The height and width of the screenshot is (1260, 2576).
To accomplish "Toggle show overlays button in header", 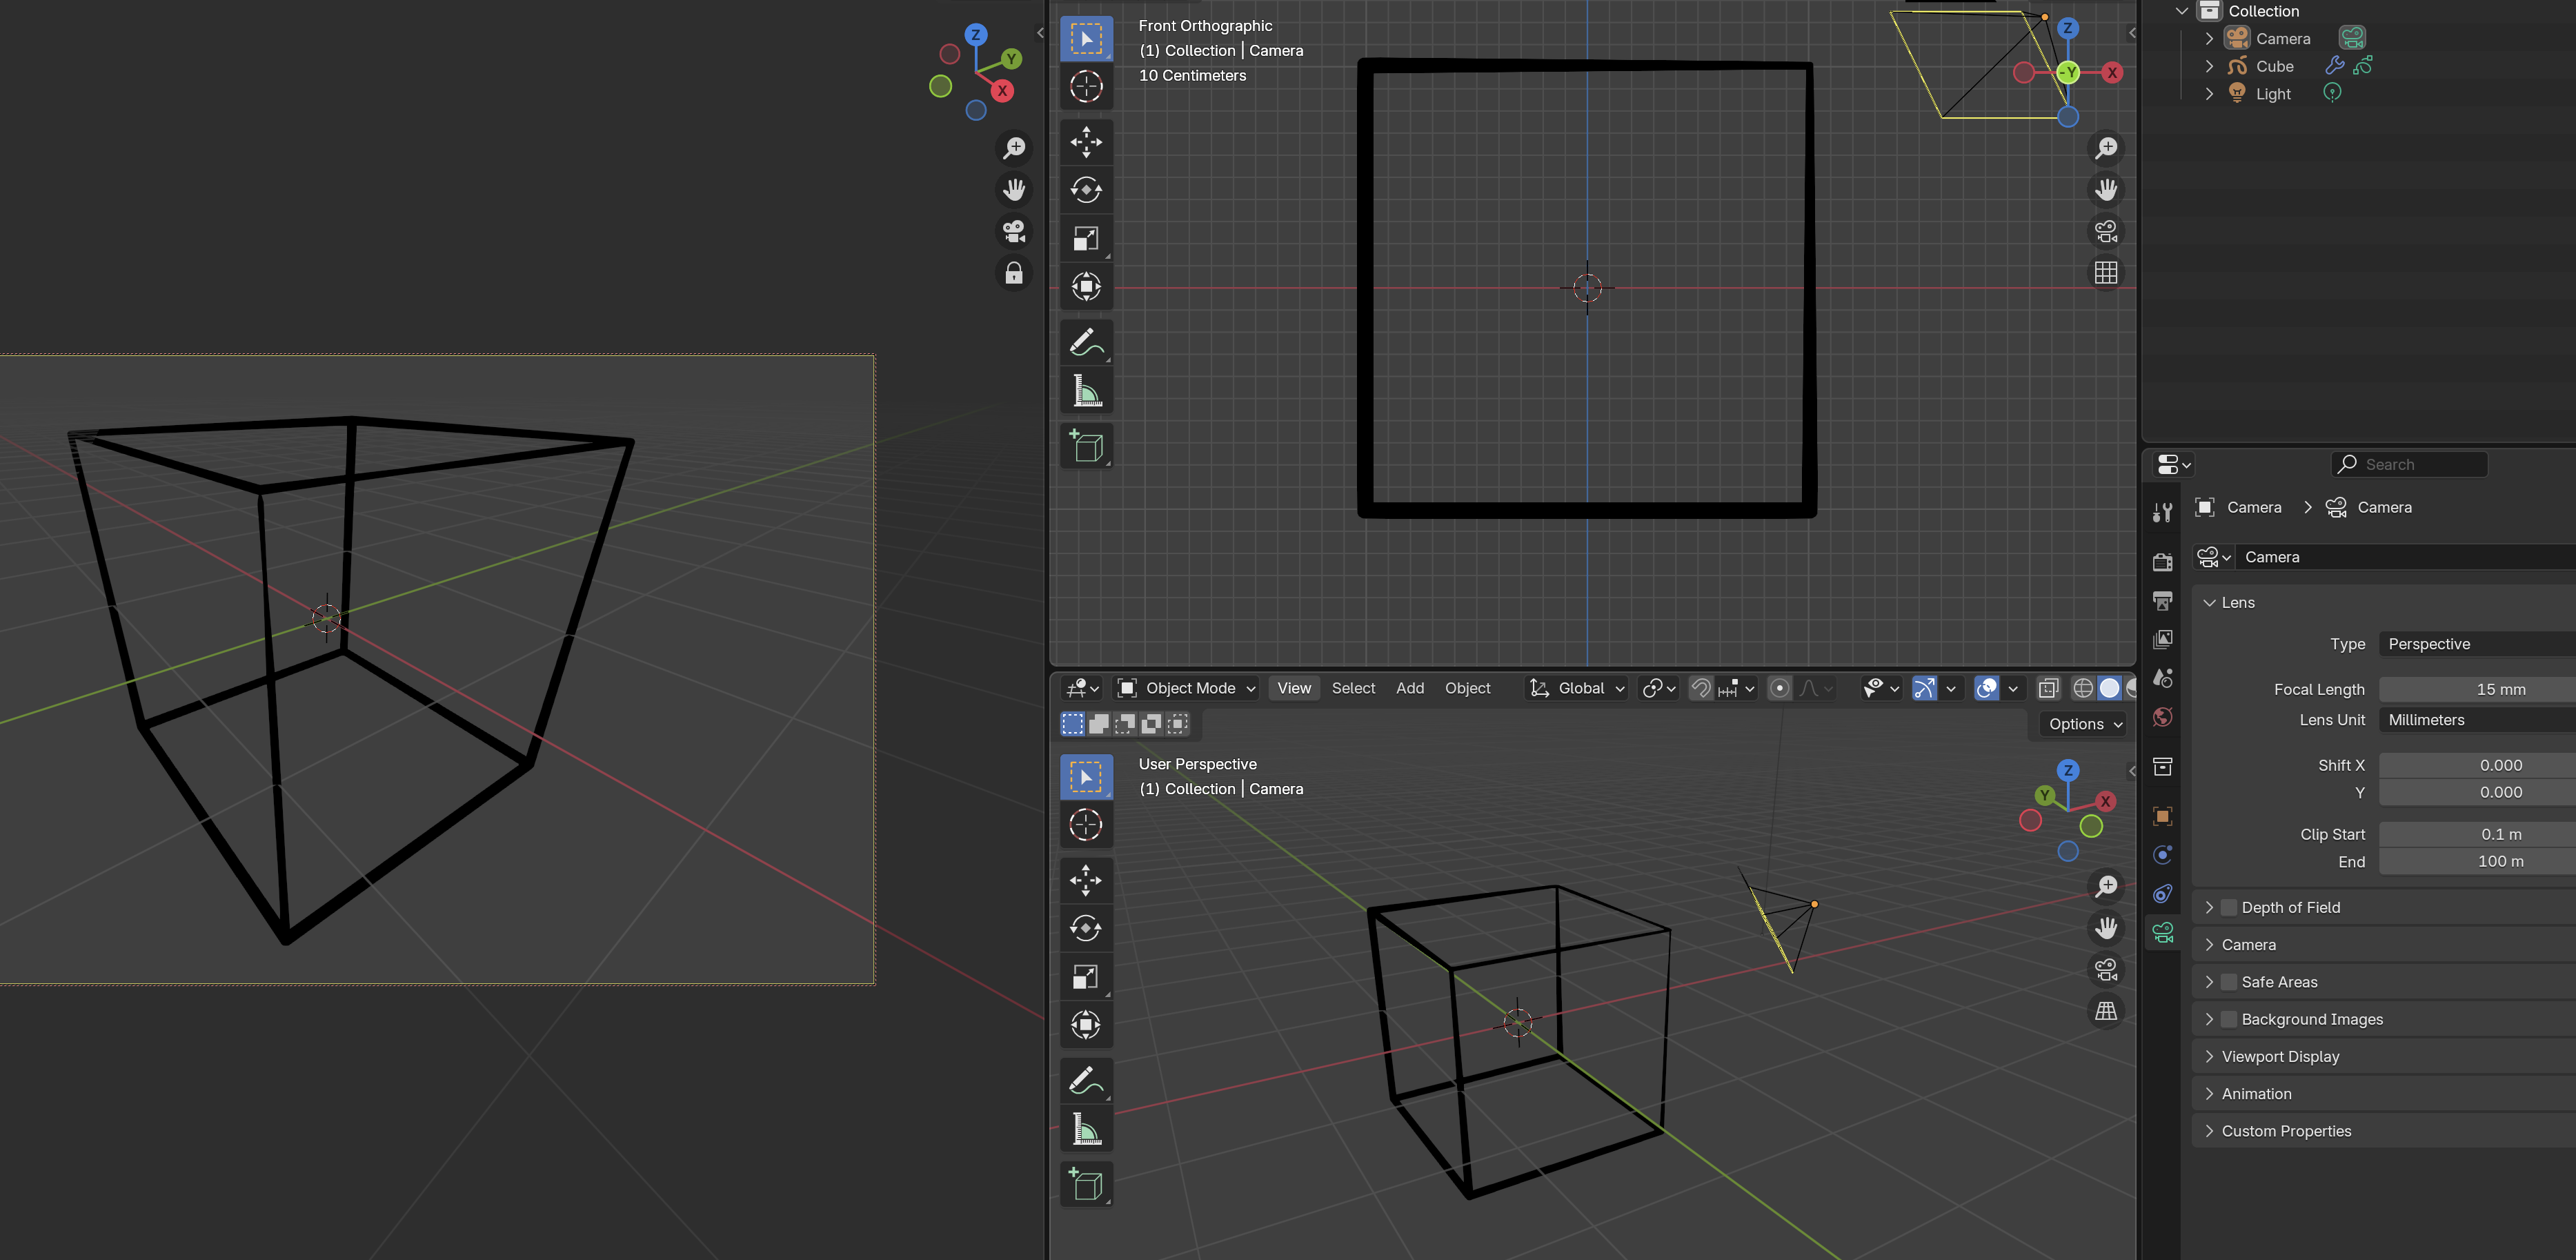I will click(1987, 689).
